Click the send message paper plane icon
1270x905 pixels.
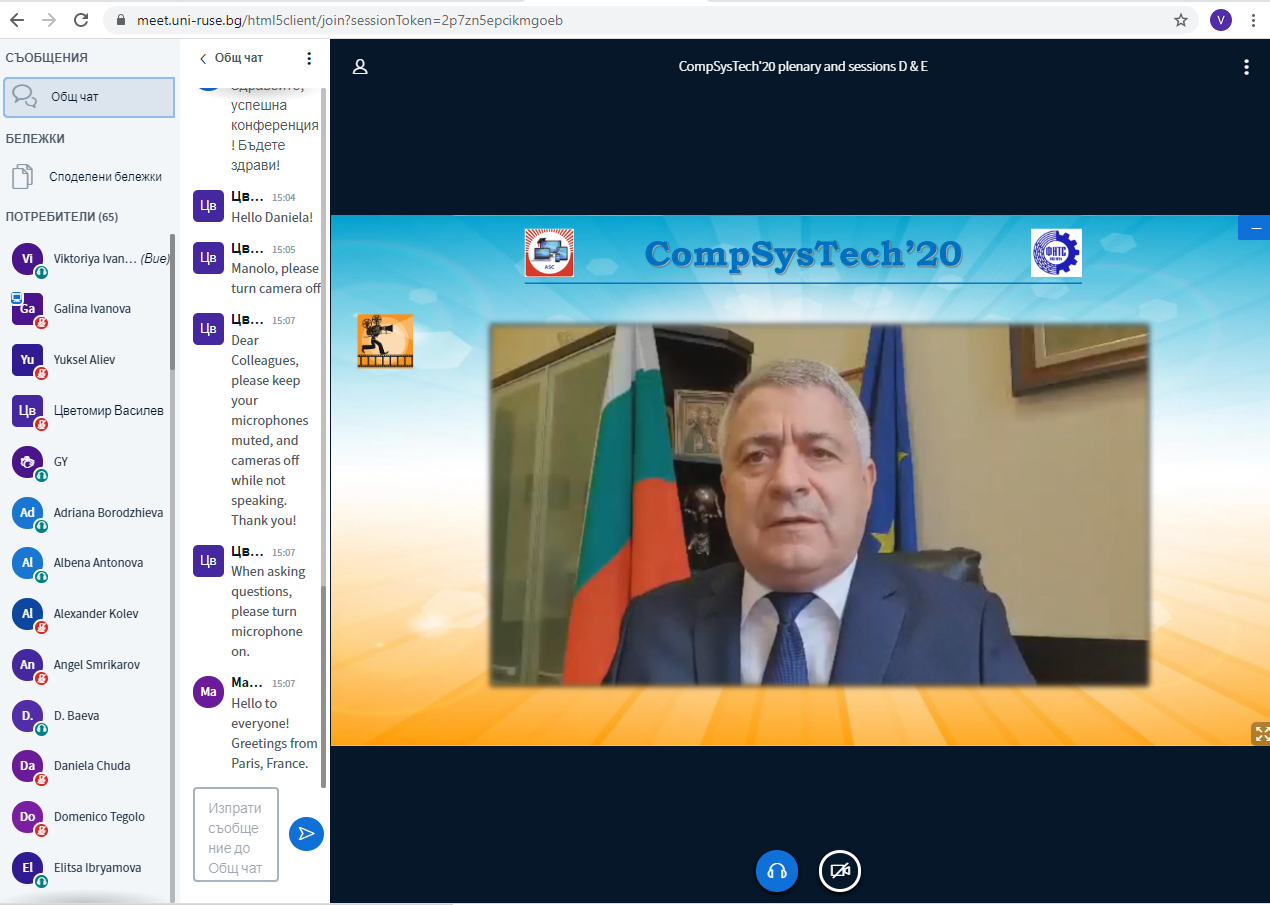306,834
